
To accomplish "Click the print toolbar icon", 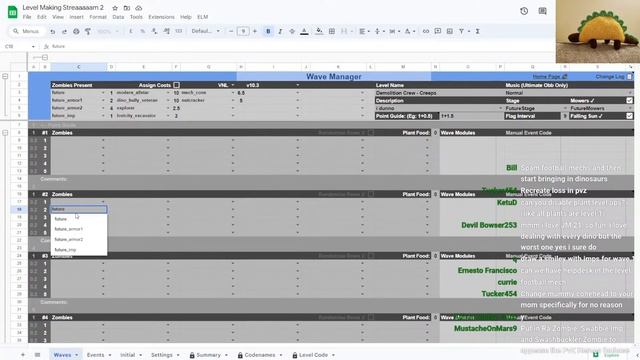I will 76,31.
